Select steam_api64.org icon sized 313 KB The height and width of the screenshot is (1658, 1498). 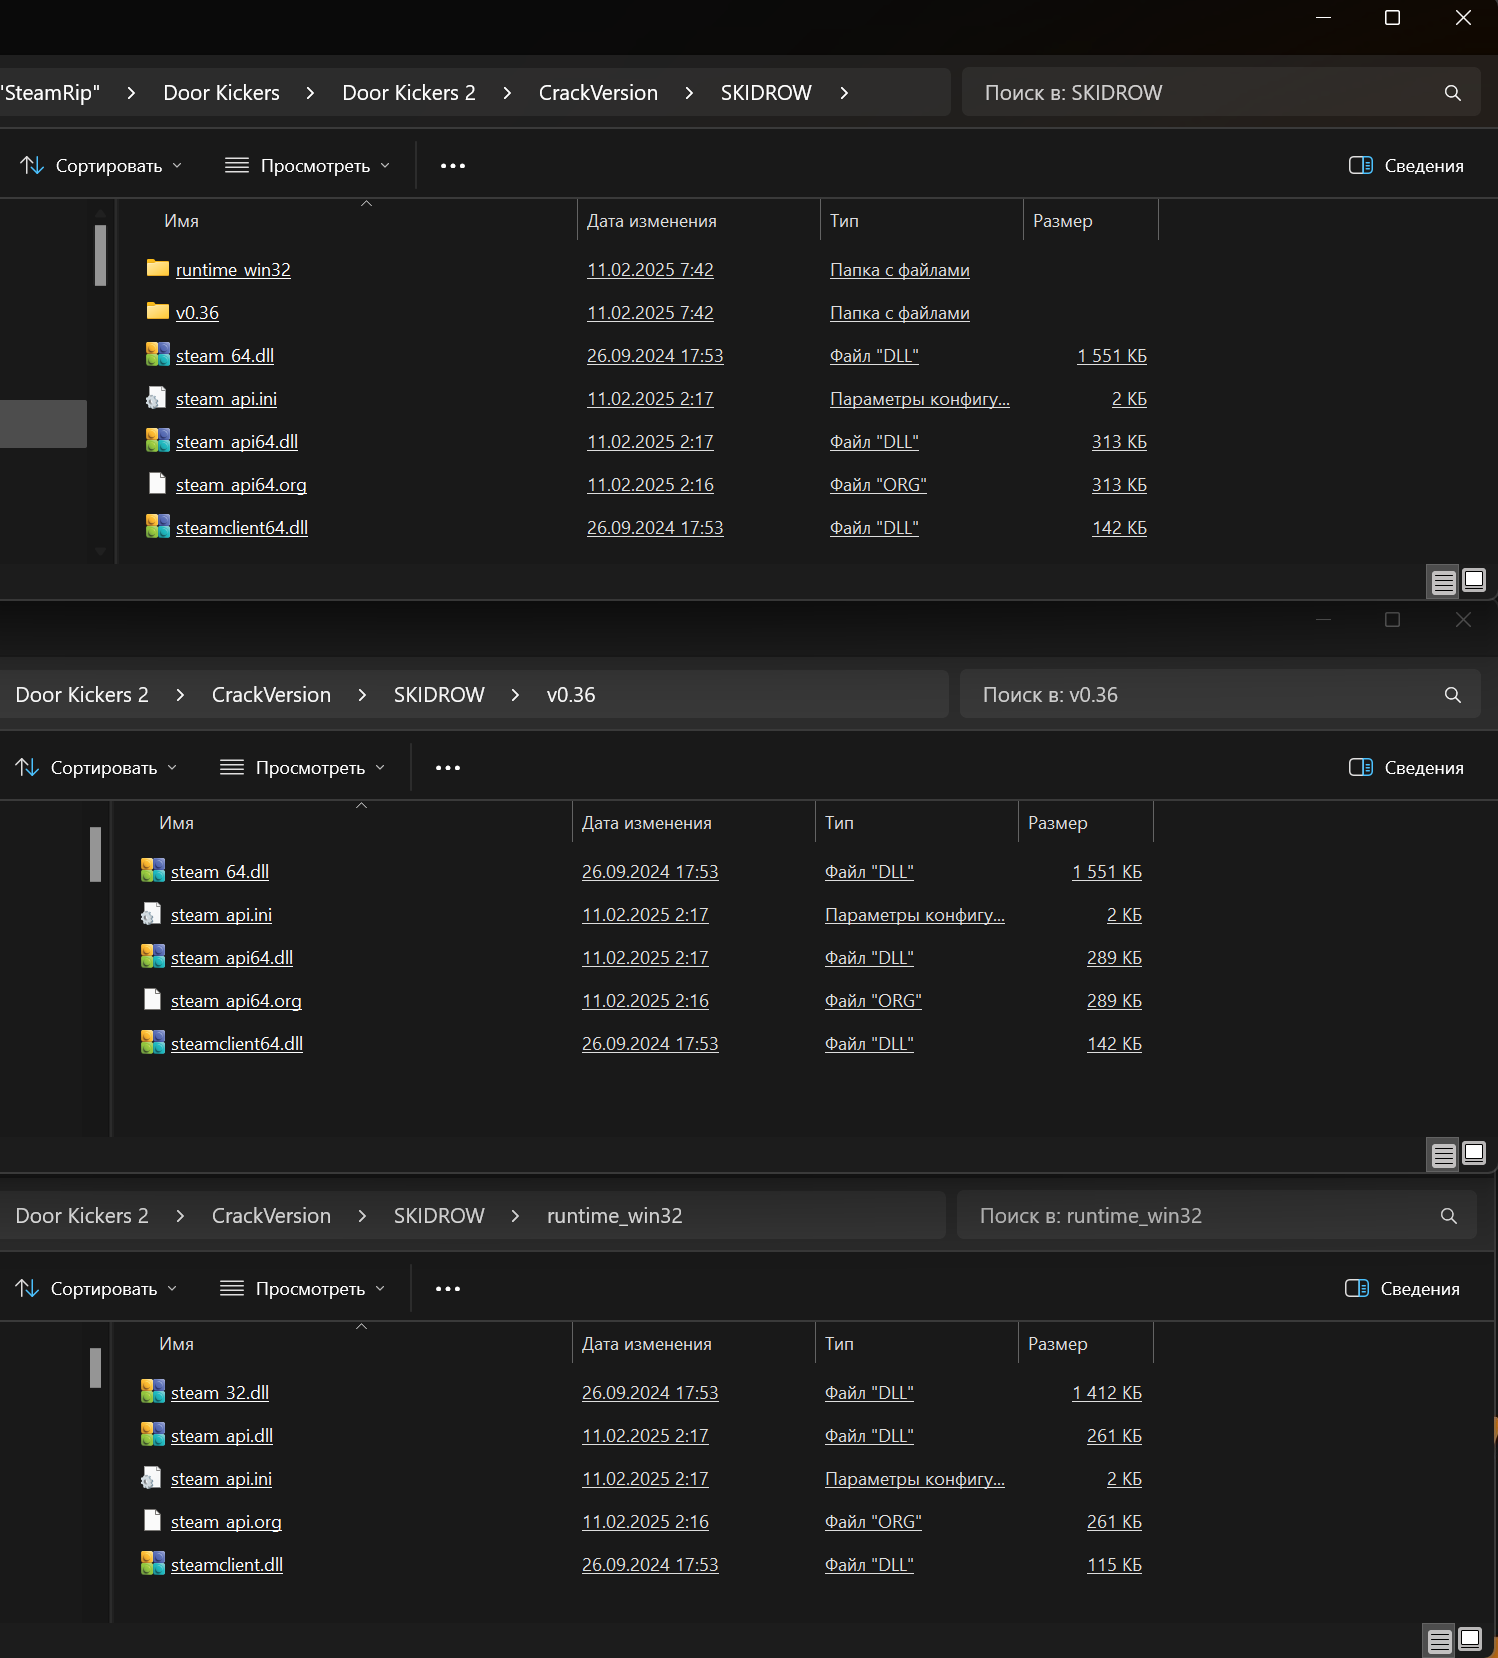click(x=157, y=483)
